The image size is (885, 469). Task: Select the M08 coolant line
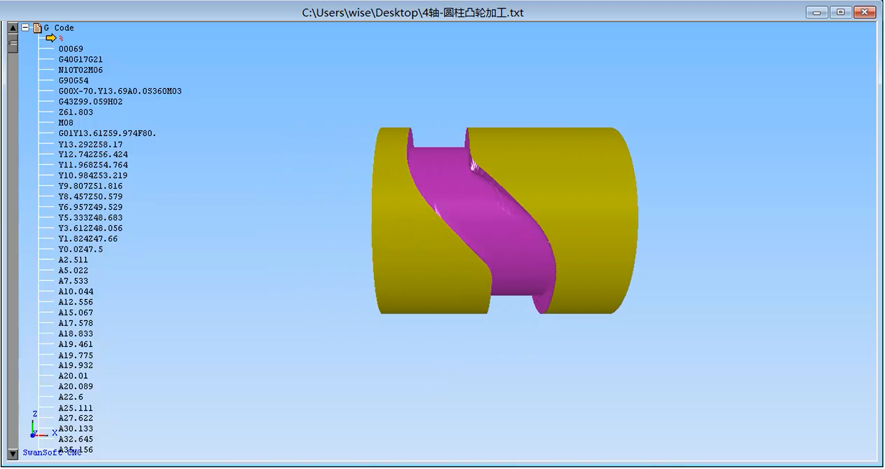[66, 123]
